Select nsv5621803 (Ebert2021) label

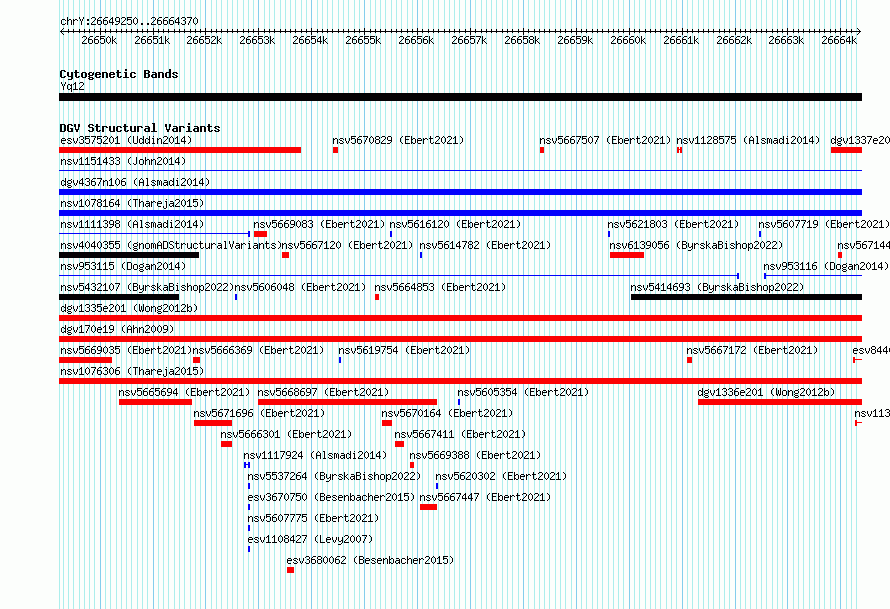[673, 224]
